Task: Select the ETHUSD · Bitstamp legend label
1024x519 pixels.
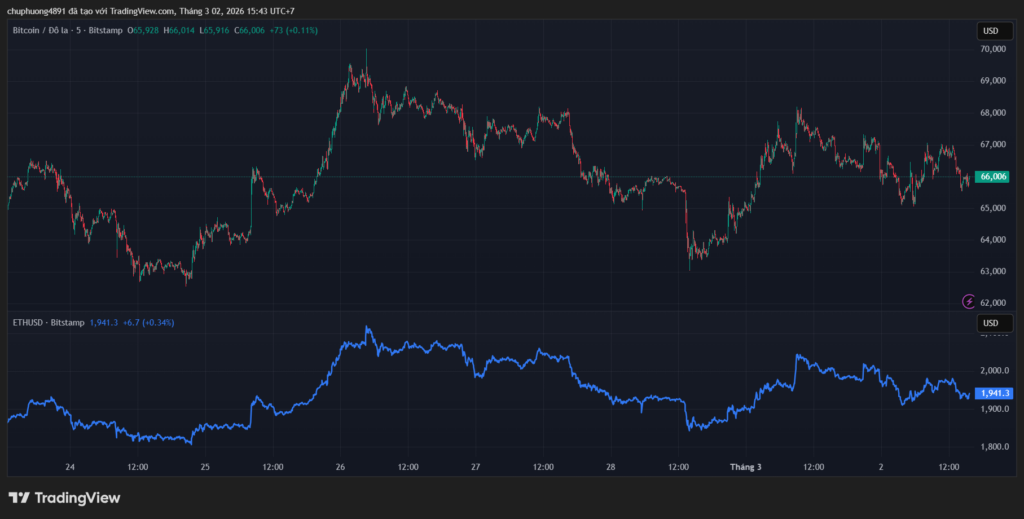Action: 46,323
